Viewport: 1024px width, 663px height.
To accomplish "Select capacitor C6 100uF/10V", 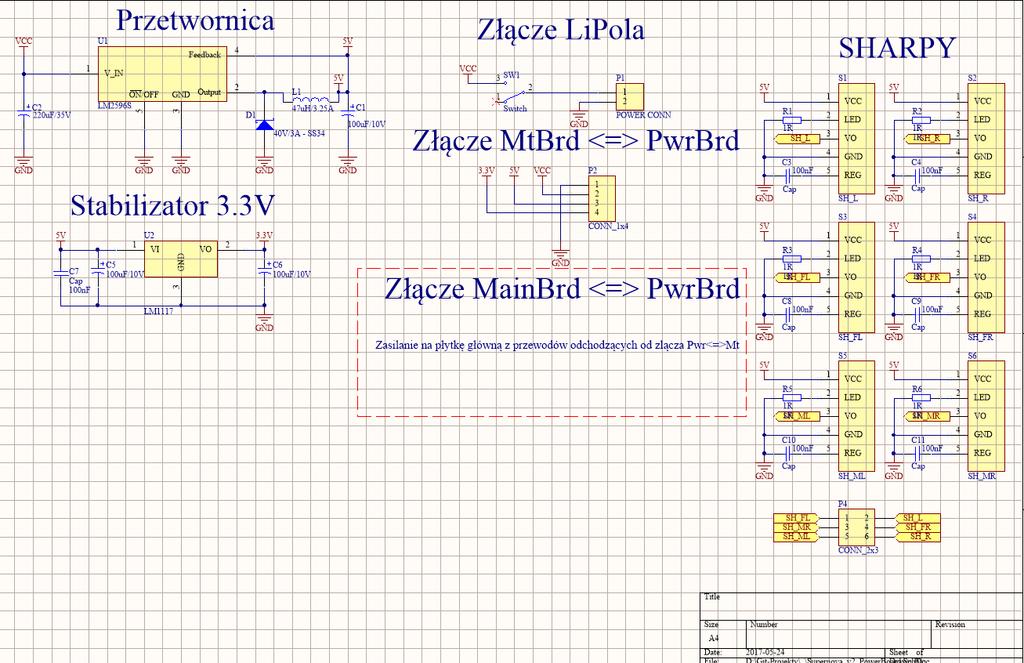I will click(x=264, y=270).
